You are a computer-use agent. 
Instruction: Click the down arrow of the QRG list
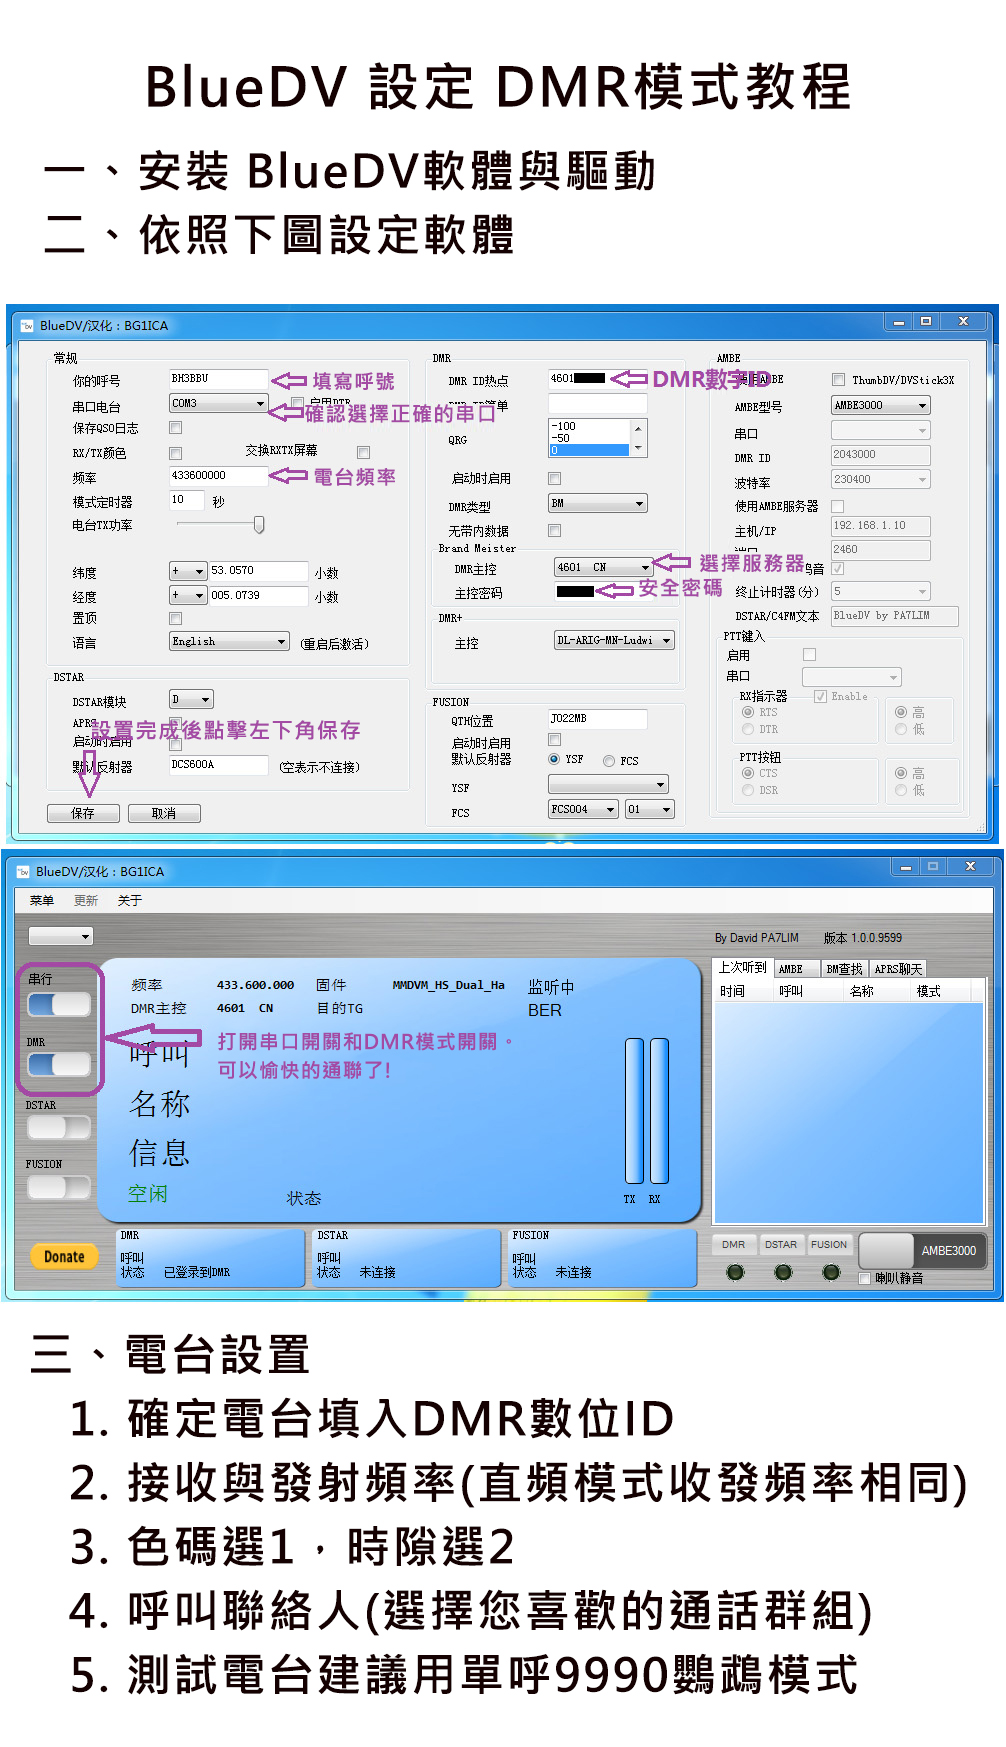(638, 450)
